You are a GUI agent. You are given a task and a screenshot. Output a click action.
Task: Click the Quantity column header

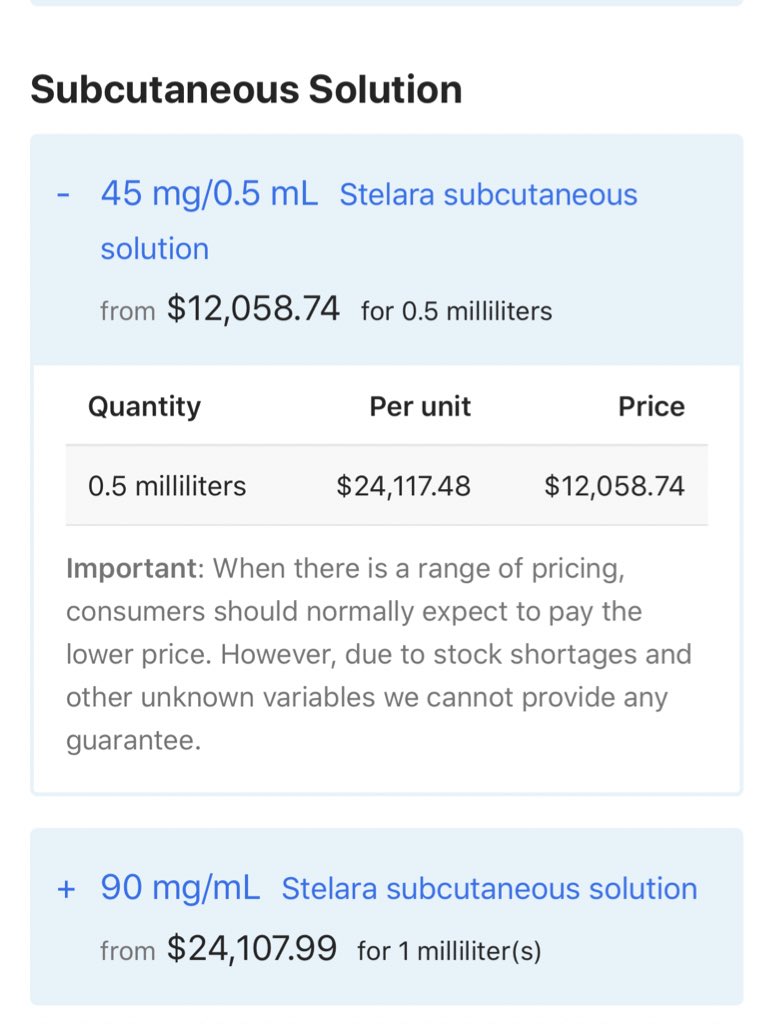(144, 407)
